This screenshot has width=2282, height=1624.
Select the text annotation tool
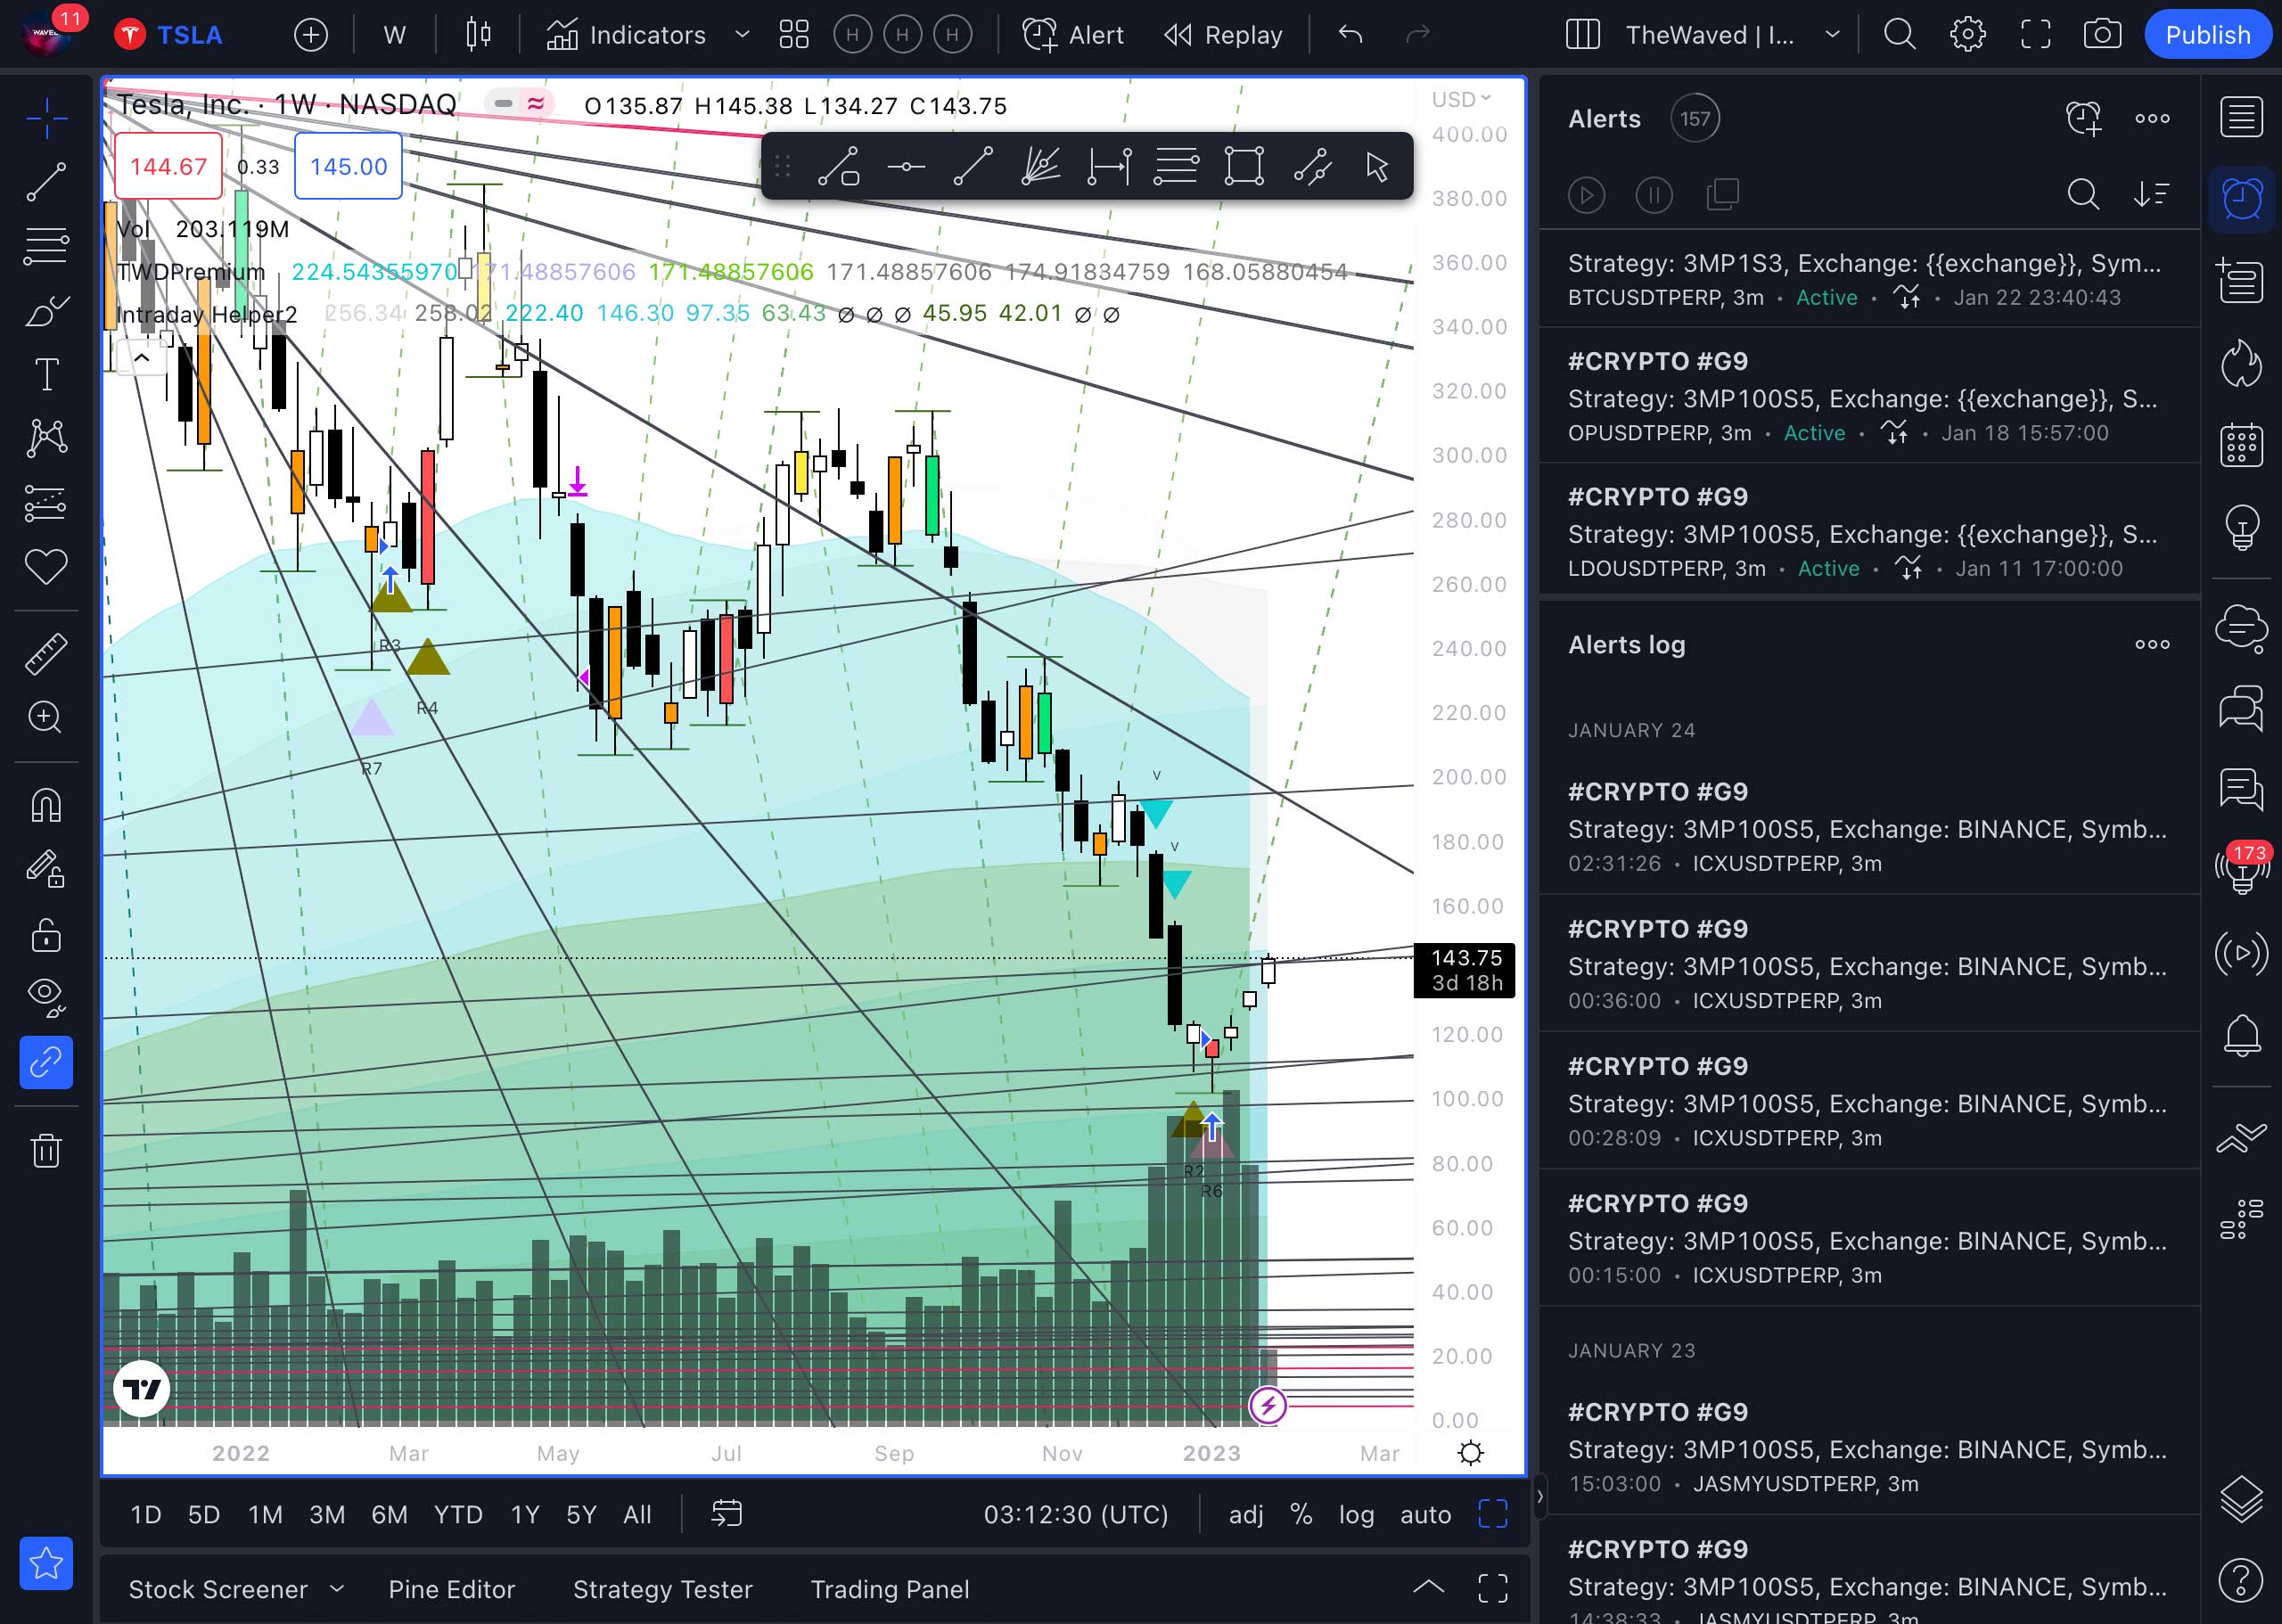46,375
